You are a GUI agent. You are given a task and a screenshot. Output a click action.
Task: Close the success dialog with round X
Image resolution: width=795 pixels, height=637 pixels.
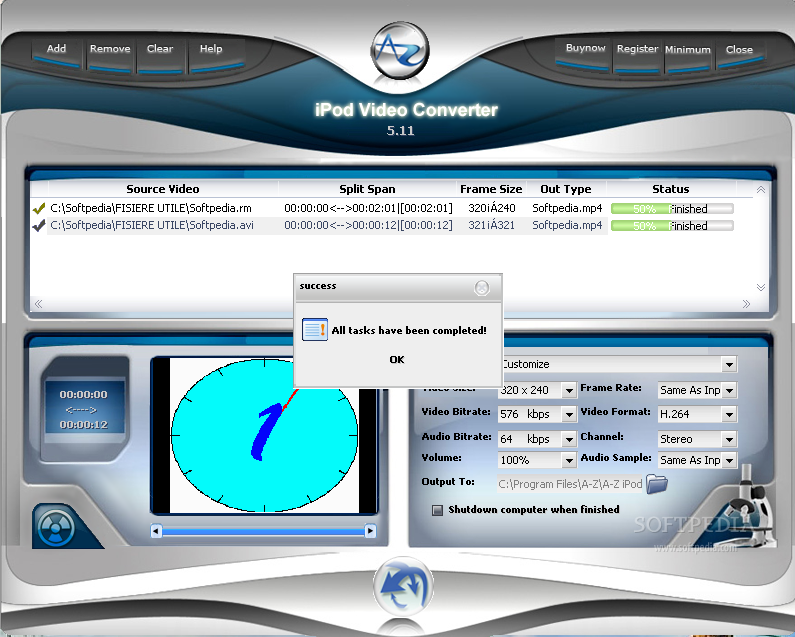point(482,288)
